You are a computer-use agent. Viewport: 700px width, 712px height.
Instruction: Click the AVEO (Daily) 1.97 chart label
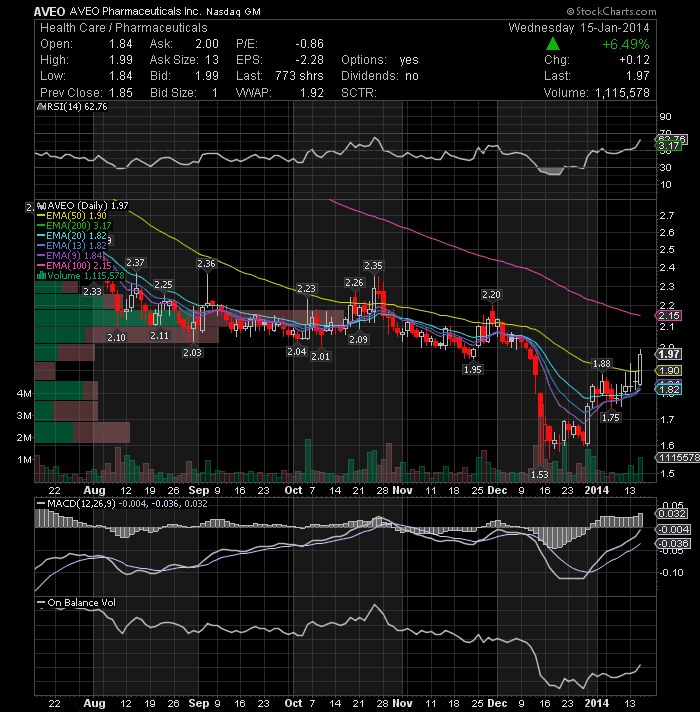[x=83, y=206]
